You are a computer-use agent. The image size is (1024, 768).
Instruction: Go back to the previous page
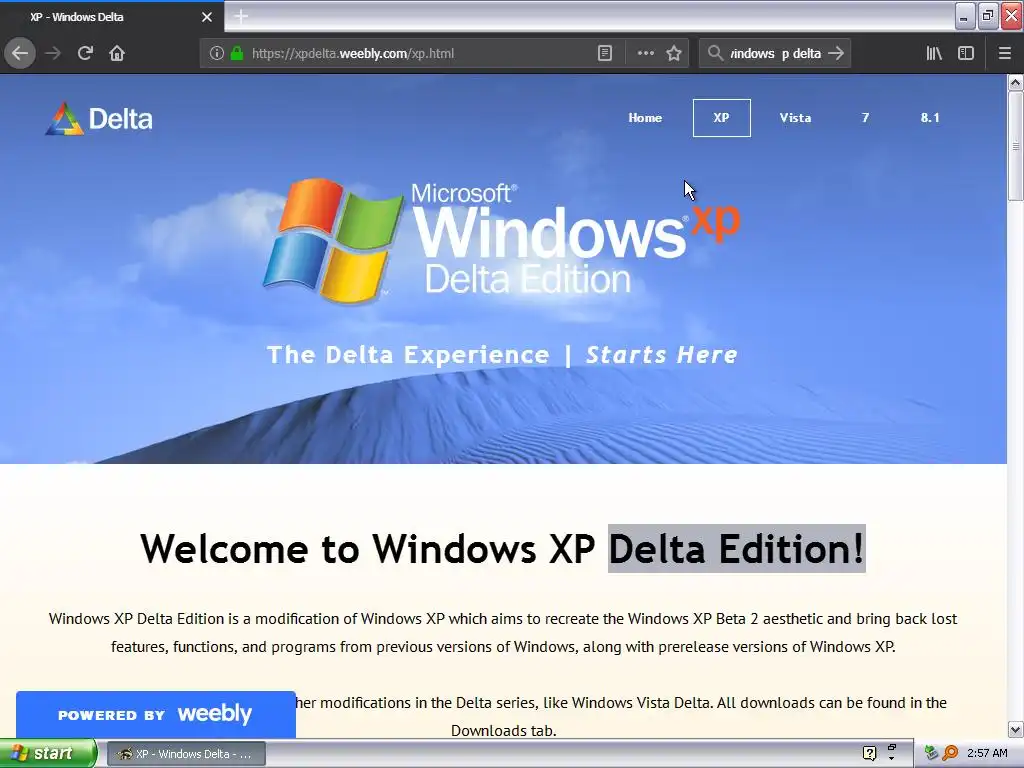click(20, 53)
